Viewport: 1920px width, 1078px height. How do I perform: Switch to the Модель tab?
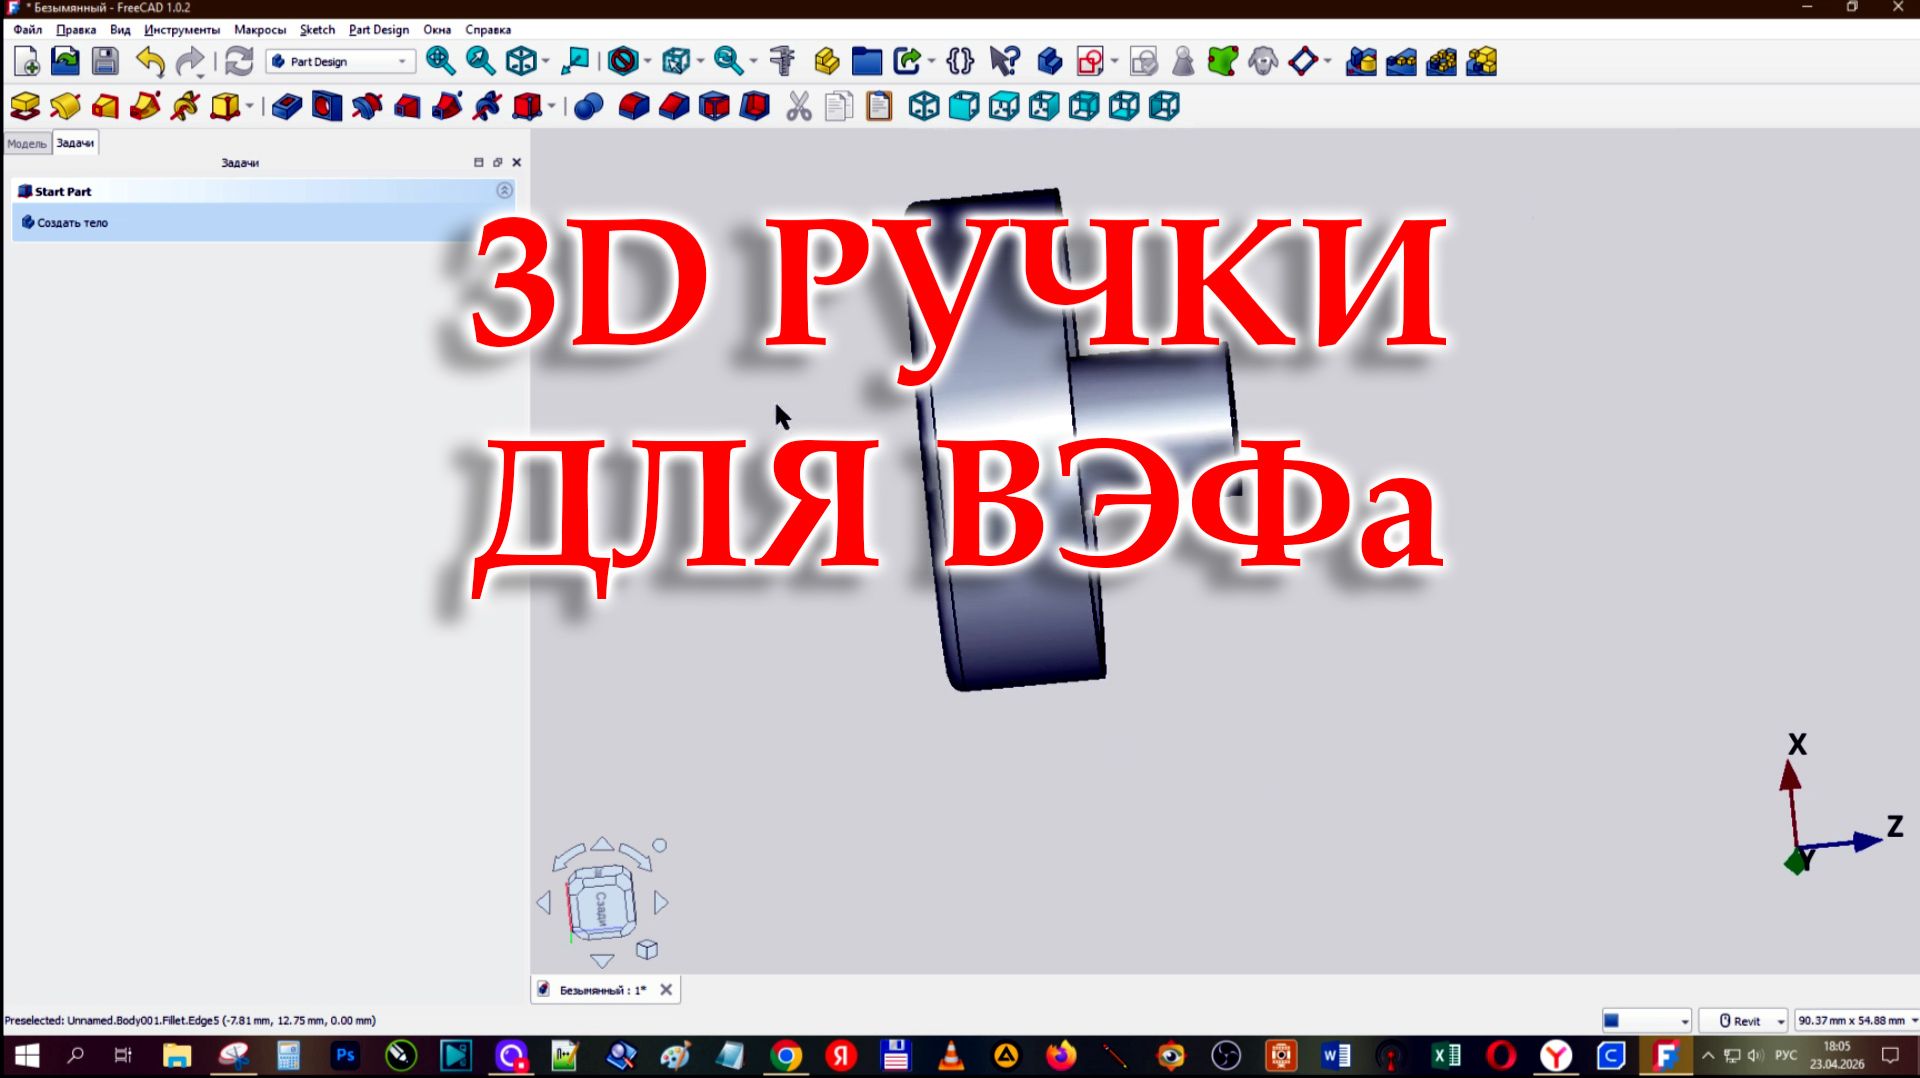click(28, 143)
